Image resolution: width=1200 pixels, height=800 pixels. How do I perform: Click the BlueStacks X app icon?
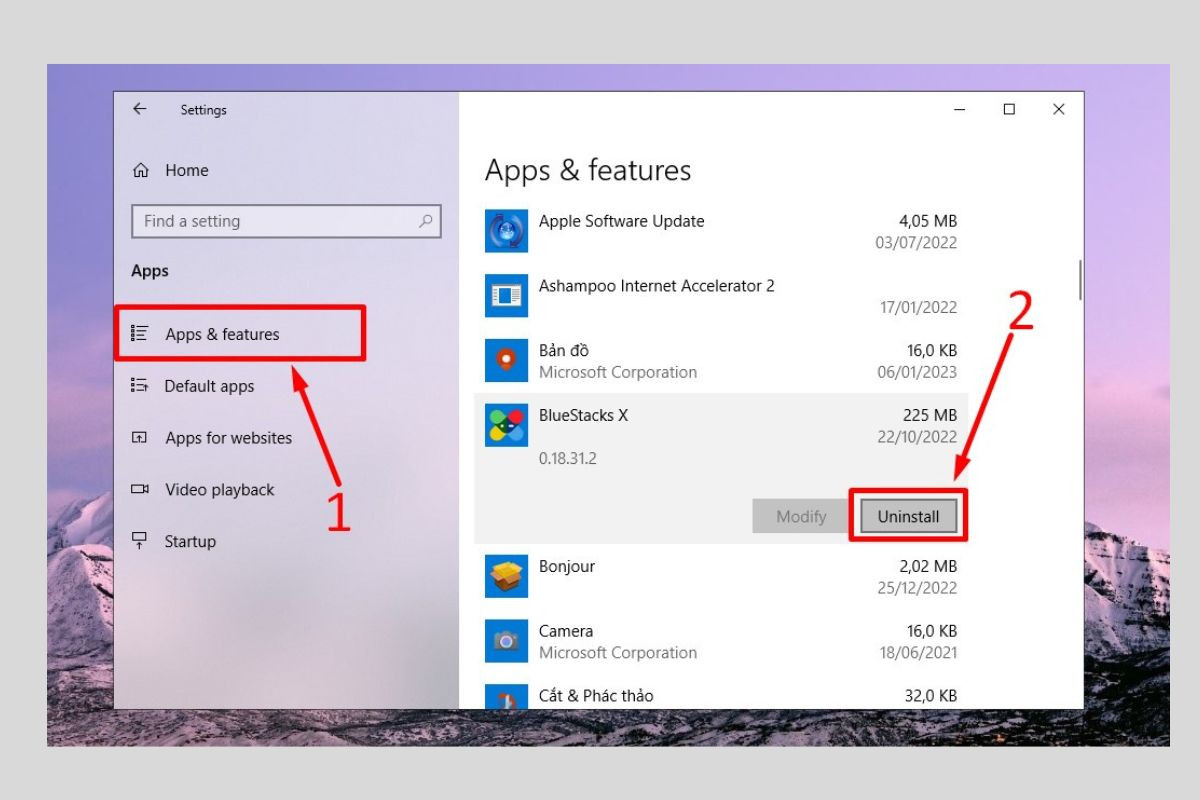[506, 425]
